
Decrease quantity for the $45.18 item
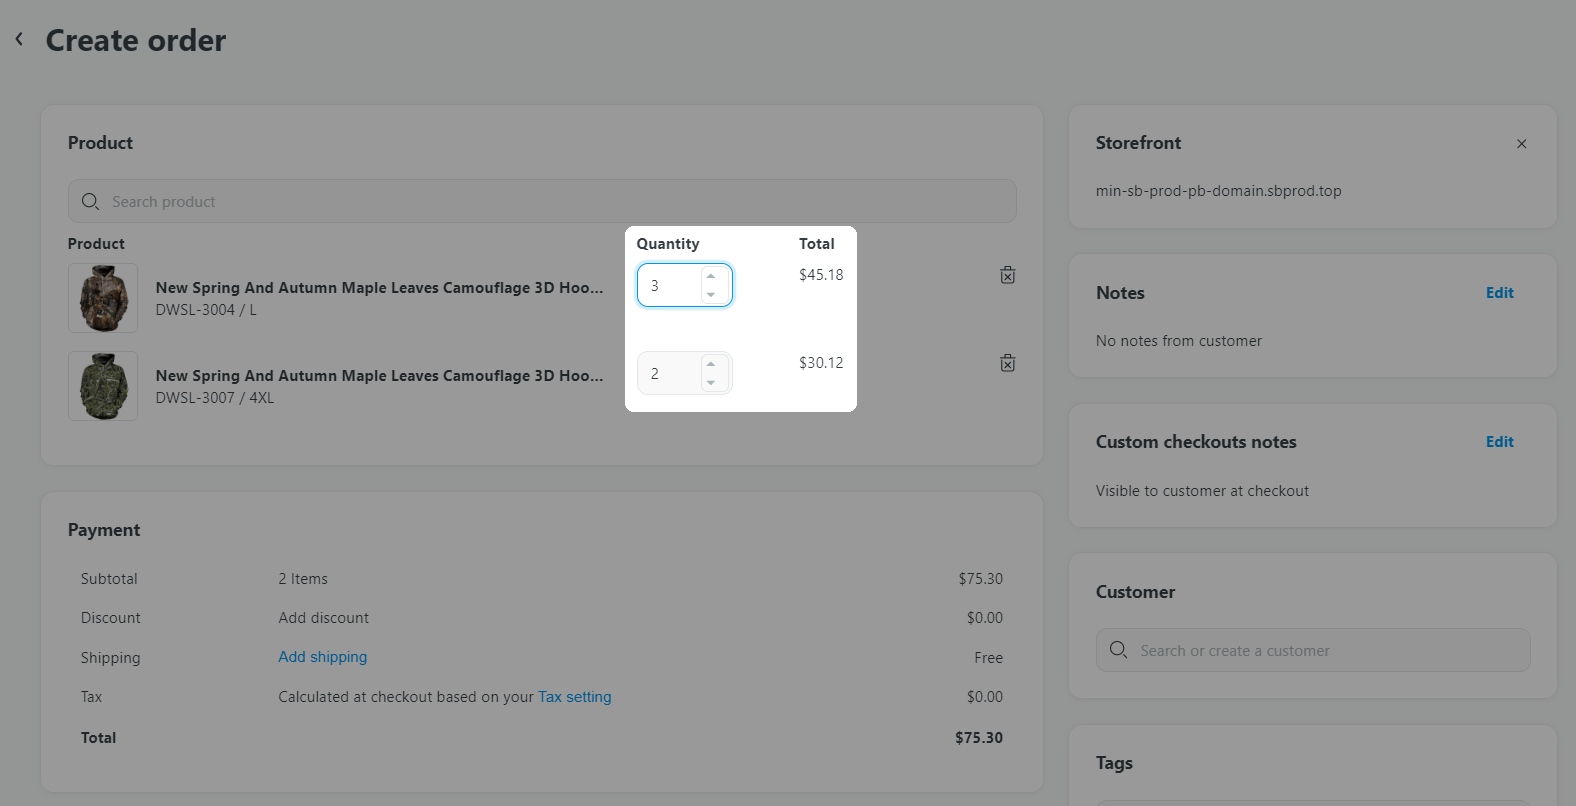click(x=711, y=295)
